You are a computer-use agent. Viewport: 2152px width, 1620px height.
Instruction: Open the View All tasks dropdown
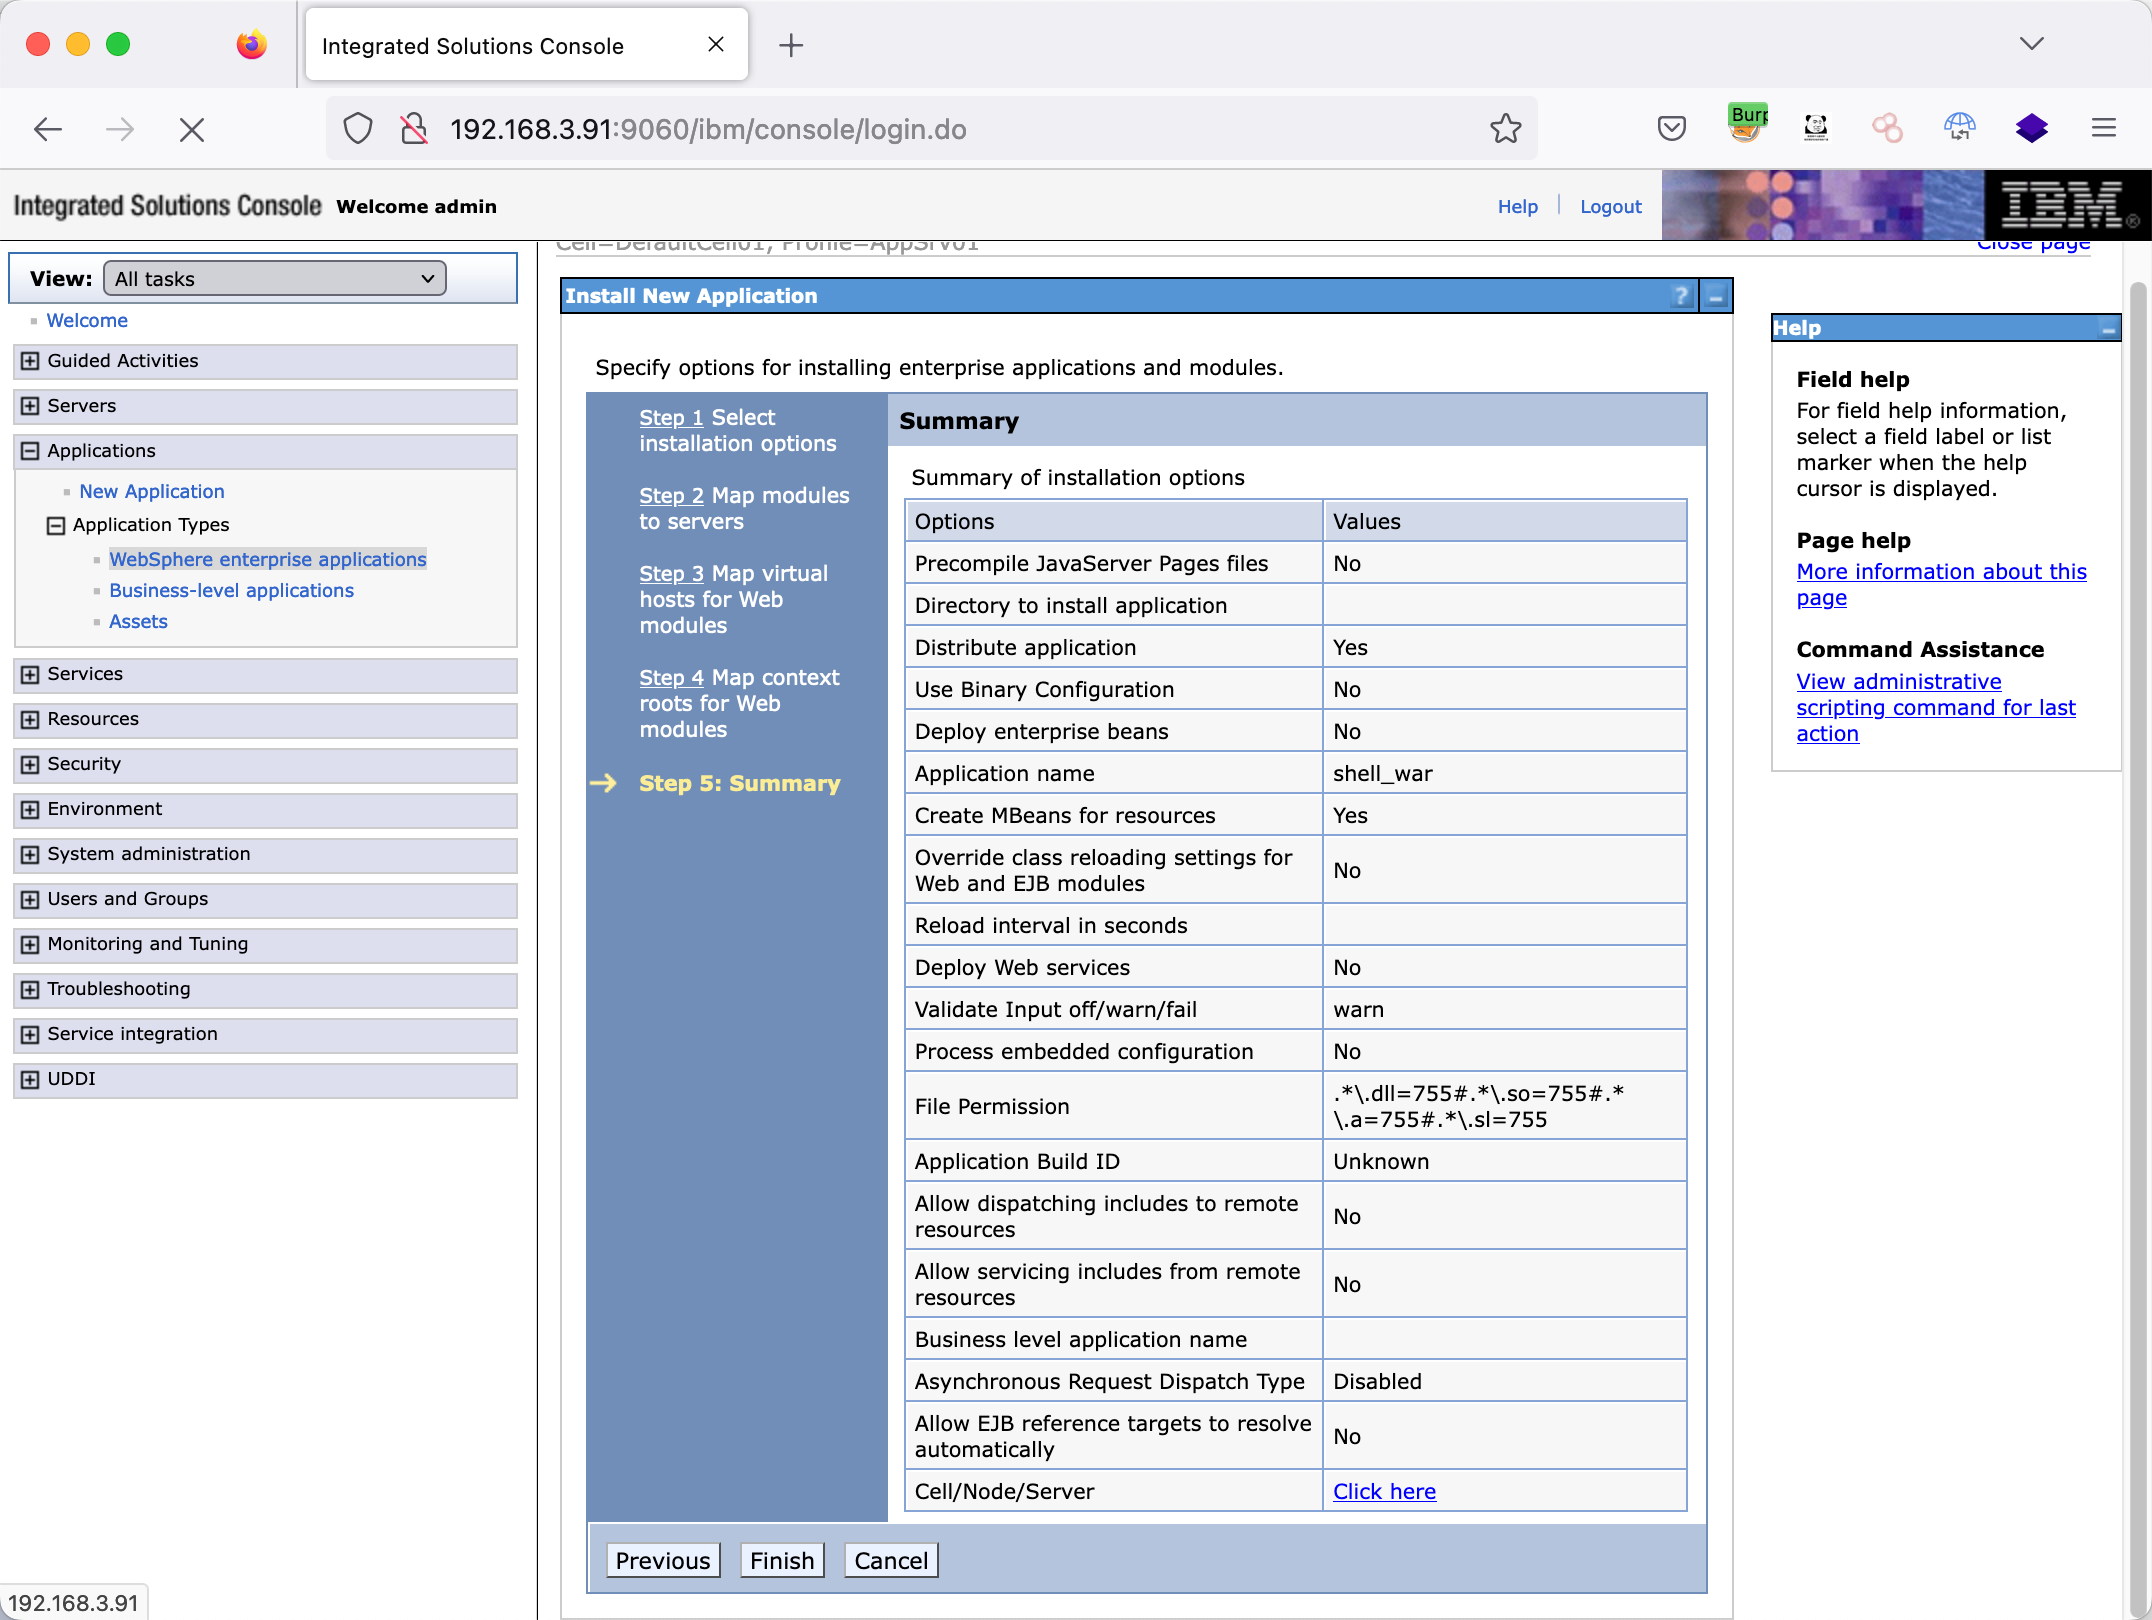275,279
